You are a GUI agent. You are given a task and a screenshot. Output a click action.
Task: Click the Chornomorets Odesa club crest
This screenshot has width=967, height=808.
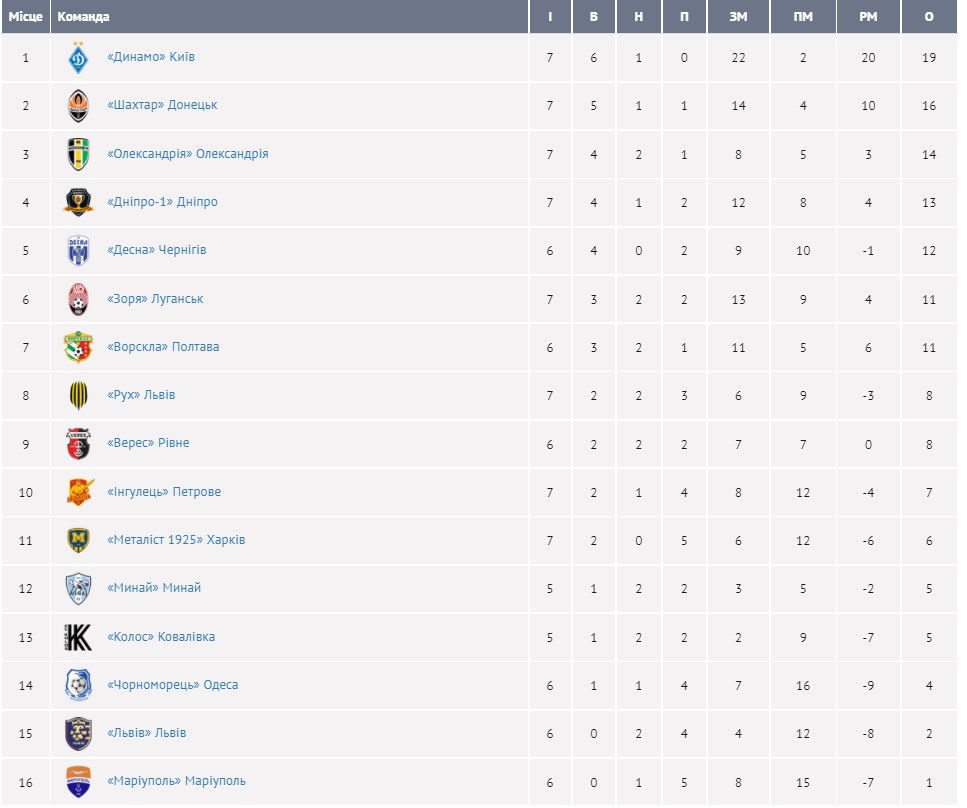tap(78, 685)
